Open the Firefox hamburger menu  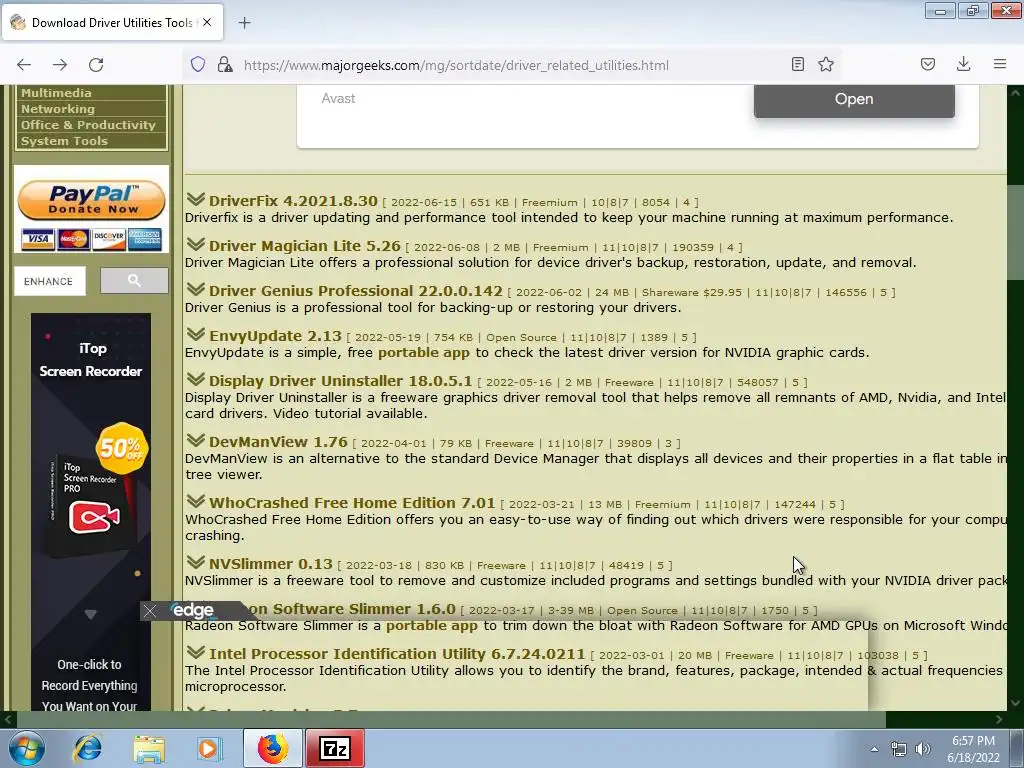pos(999,64)
